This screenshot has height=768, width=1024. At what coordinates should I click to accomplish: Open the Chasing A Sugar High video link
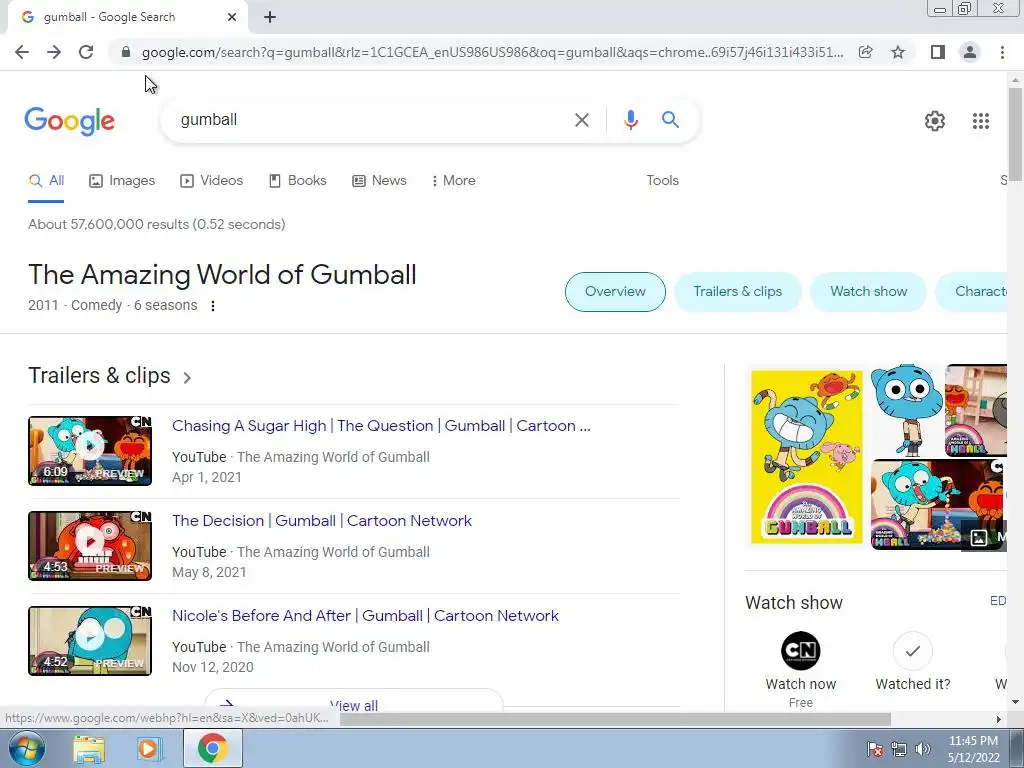381,426
